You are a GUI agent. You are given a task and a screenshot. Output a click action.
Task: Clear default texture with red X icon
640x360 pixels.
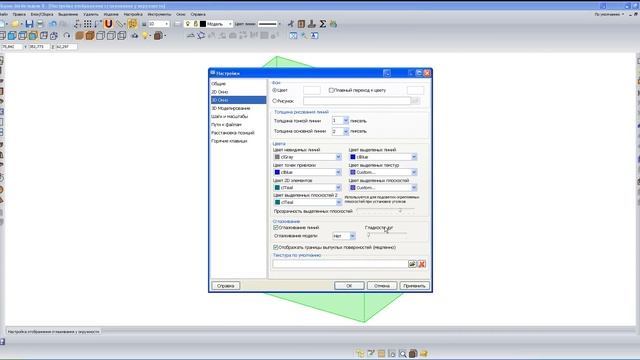422,264
